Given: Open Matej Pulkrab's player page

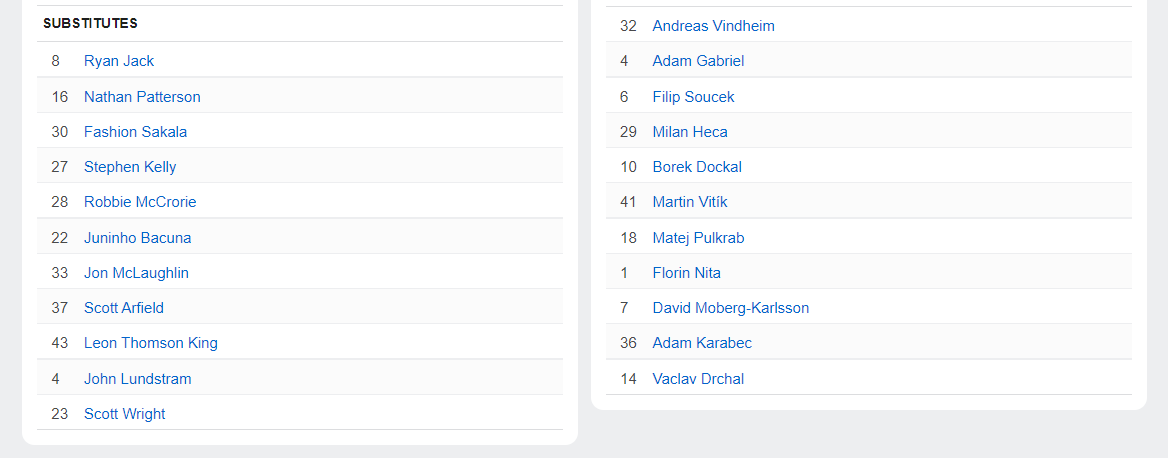Looking at the screenshot, I should click(x=698, y=238).
